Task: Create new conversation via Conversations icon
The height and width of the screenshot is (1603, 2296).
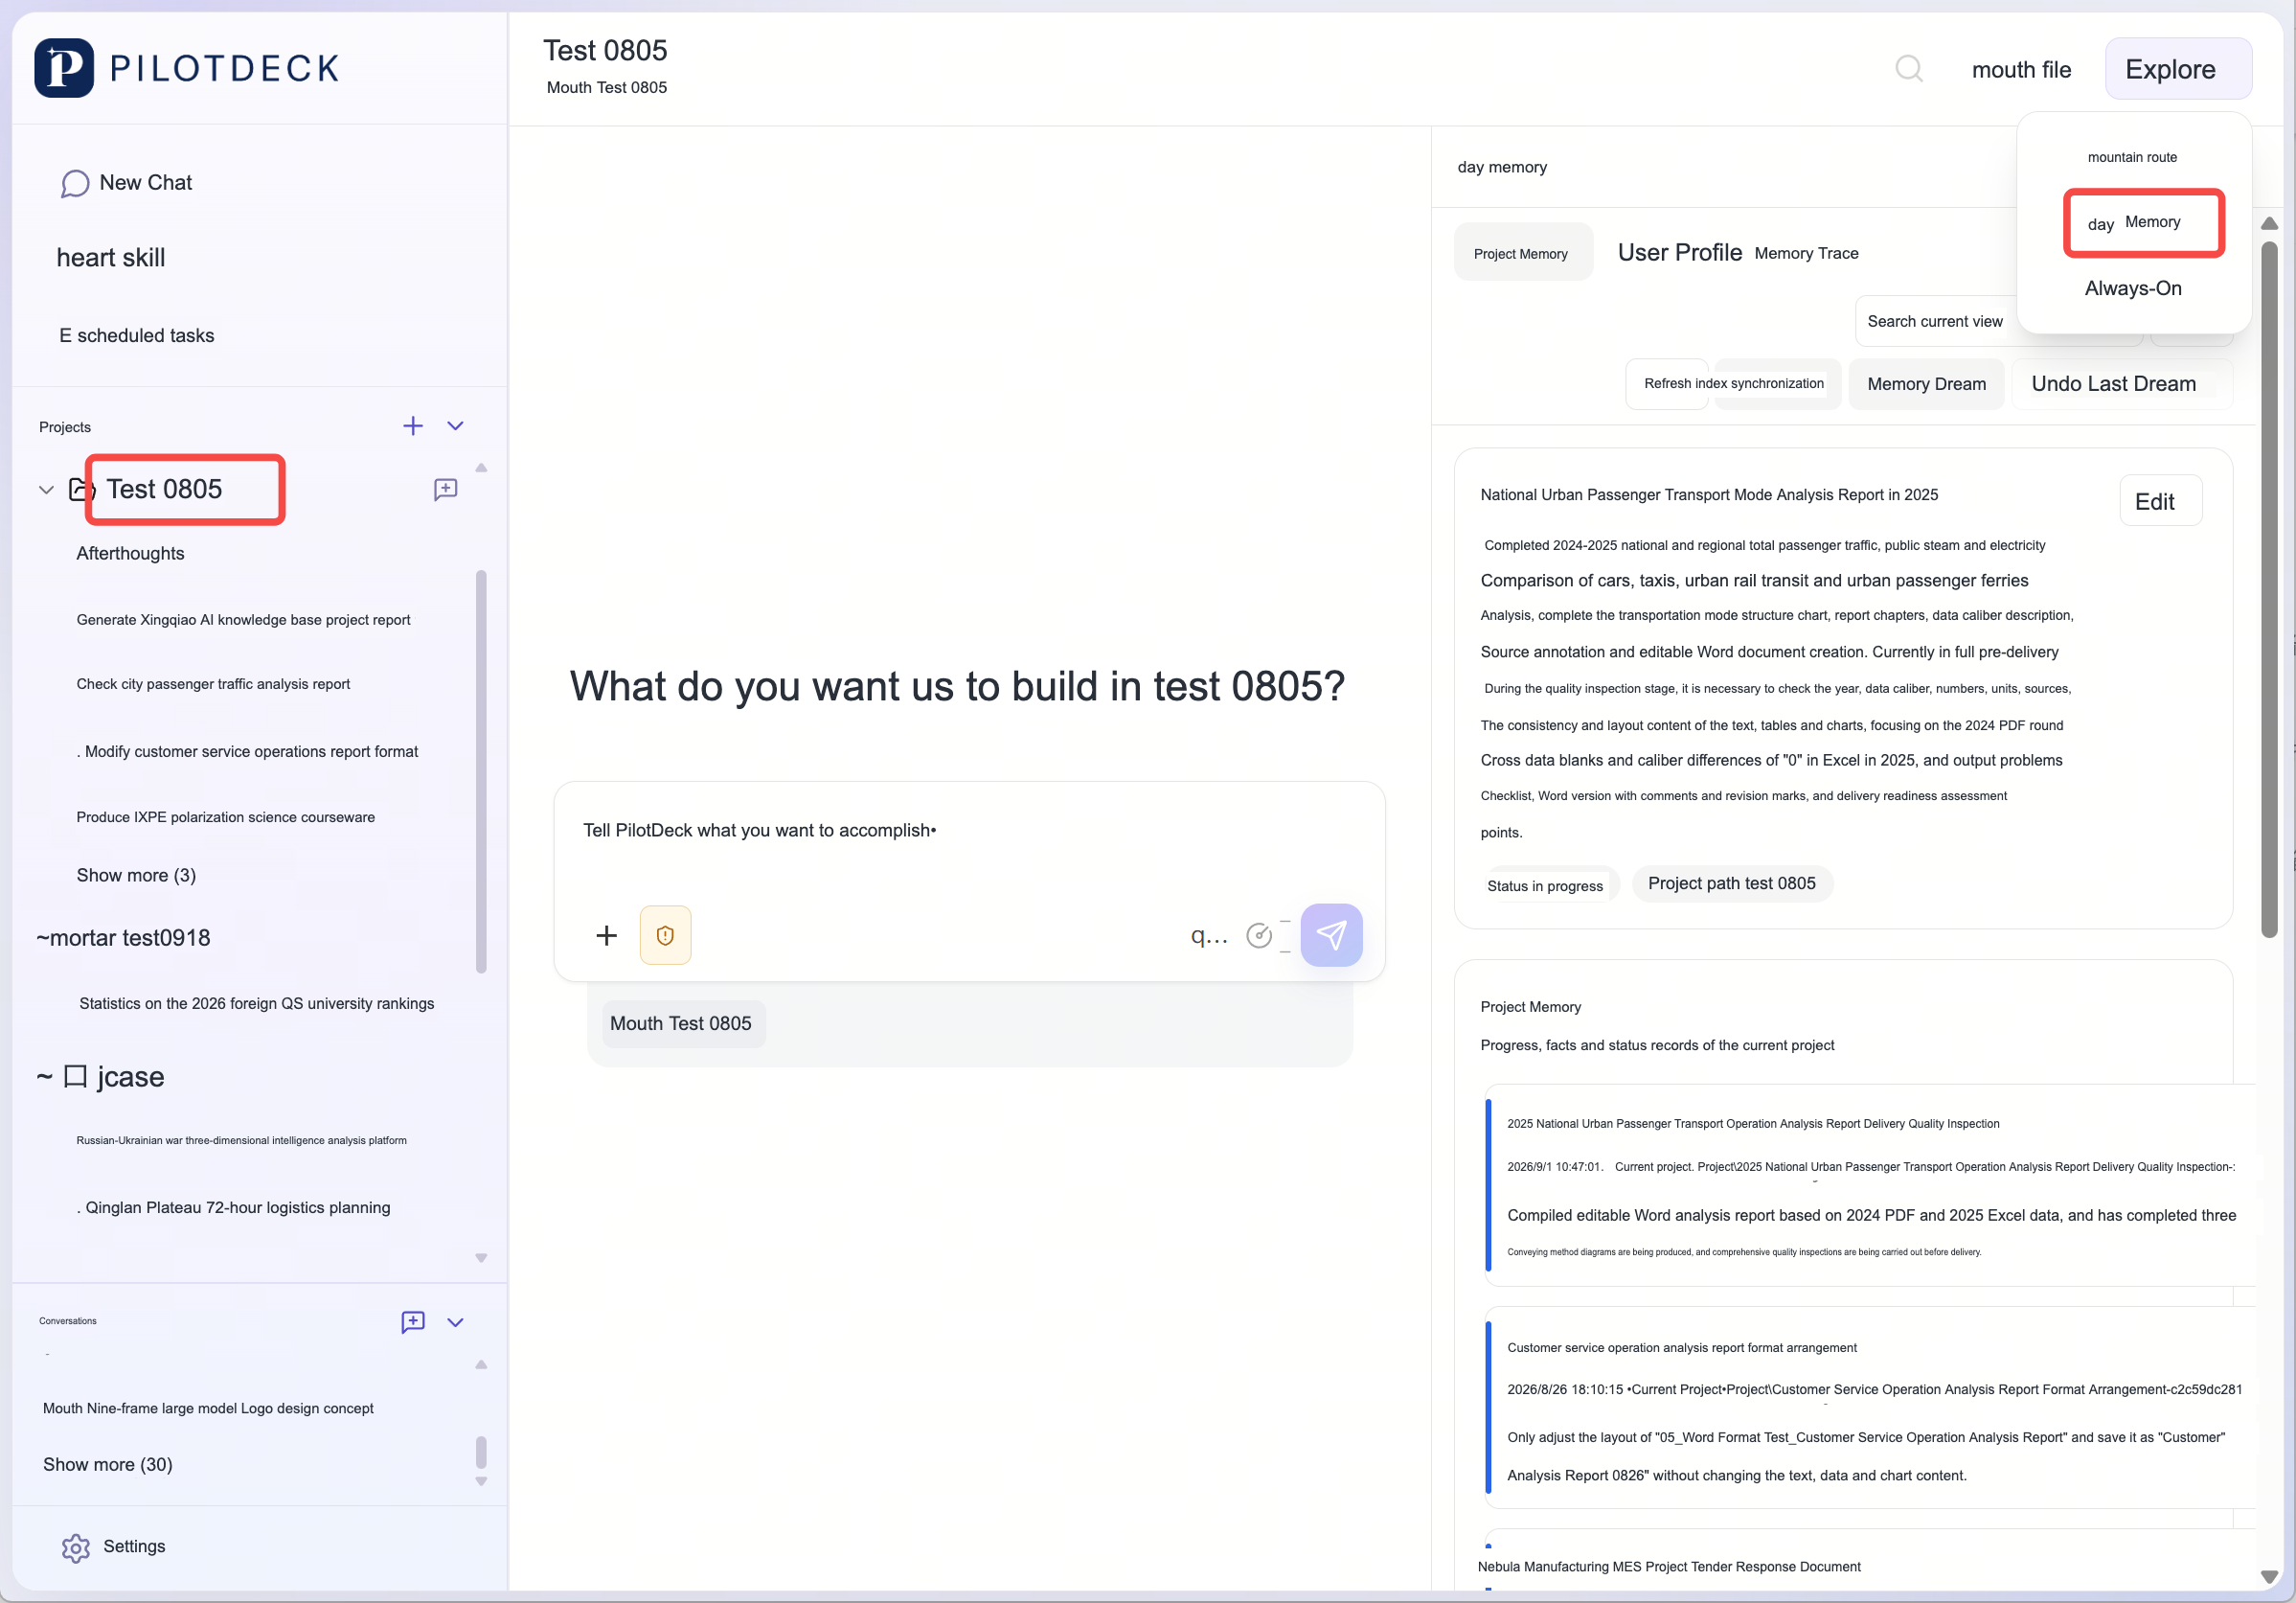Action: 413,1322
